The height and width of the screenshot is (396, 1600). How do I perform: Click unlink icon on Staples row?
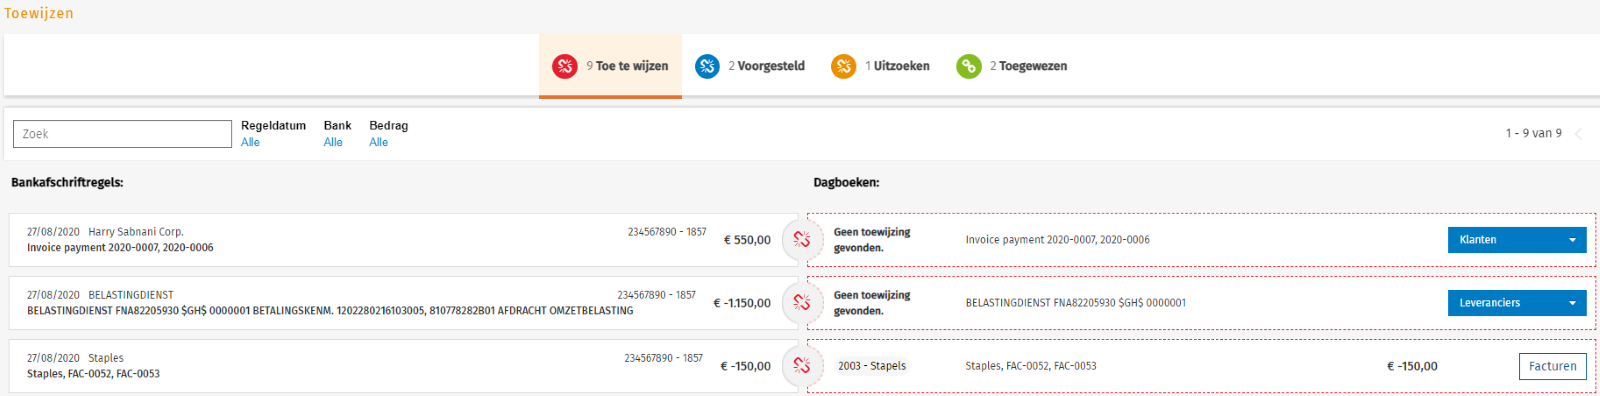[x=802, y=366]
